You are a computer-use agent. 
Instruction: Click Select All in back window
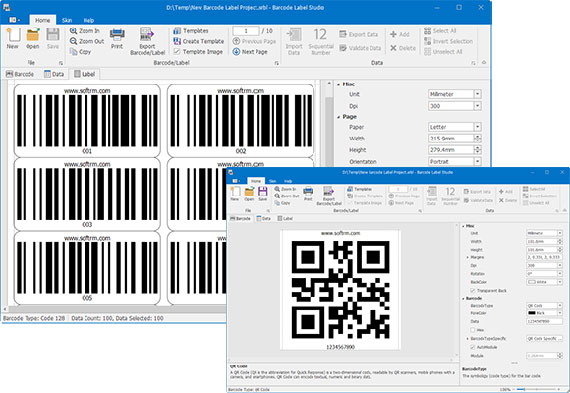(x=440, y=31)
